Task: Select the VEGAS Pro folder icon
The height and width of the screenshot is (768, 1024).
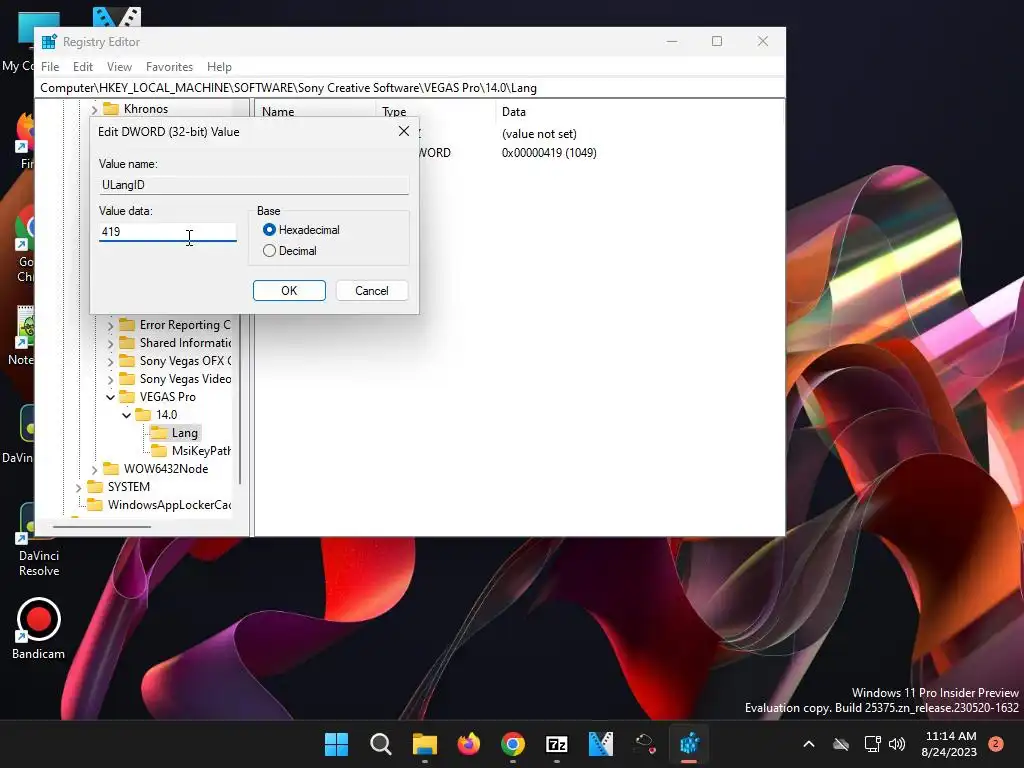Action: [x=127, y=396]
